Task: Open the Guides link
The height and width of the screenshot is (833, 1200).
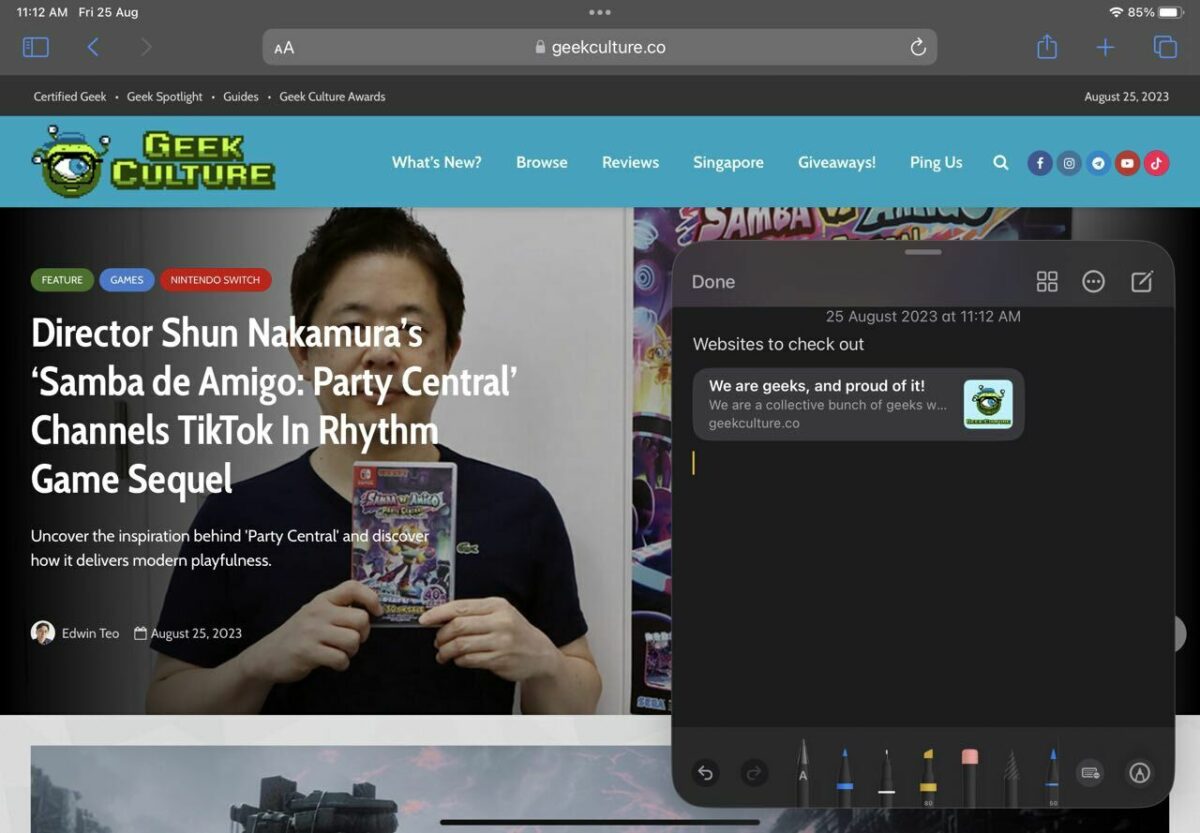Action: (x=240, y=97)
